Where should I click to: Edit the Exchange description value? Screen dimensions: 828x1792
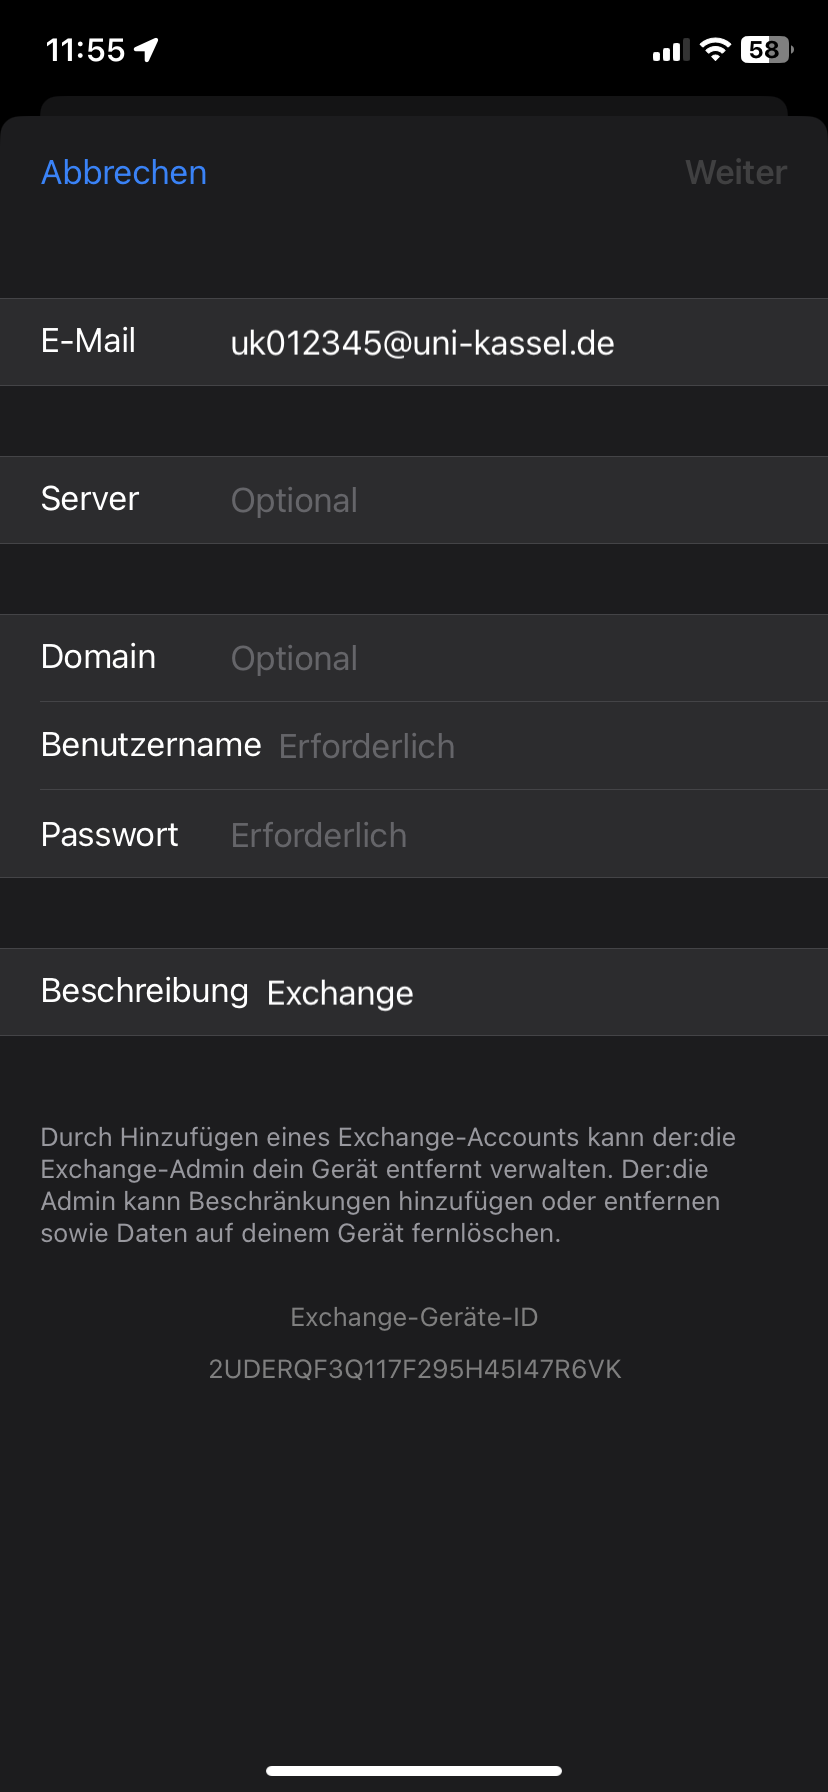[340, 993]
